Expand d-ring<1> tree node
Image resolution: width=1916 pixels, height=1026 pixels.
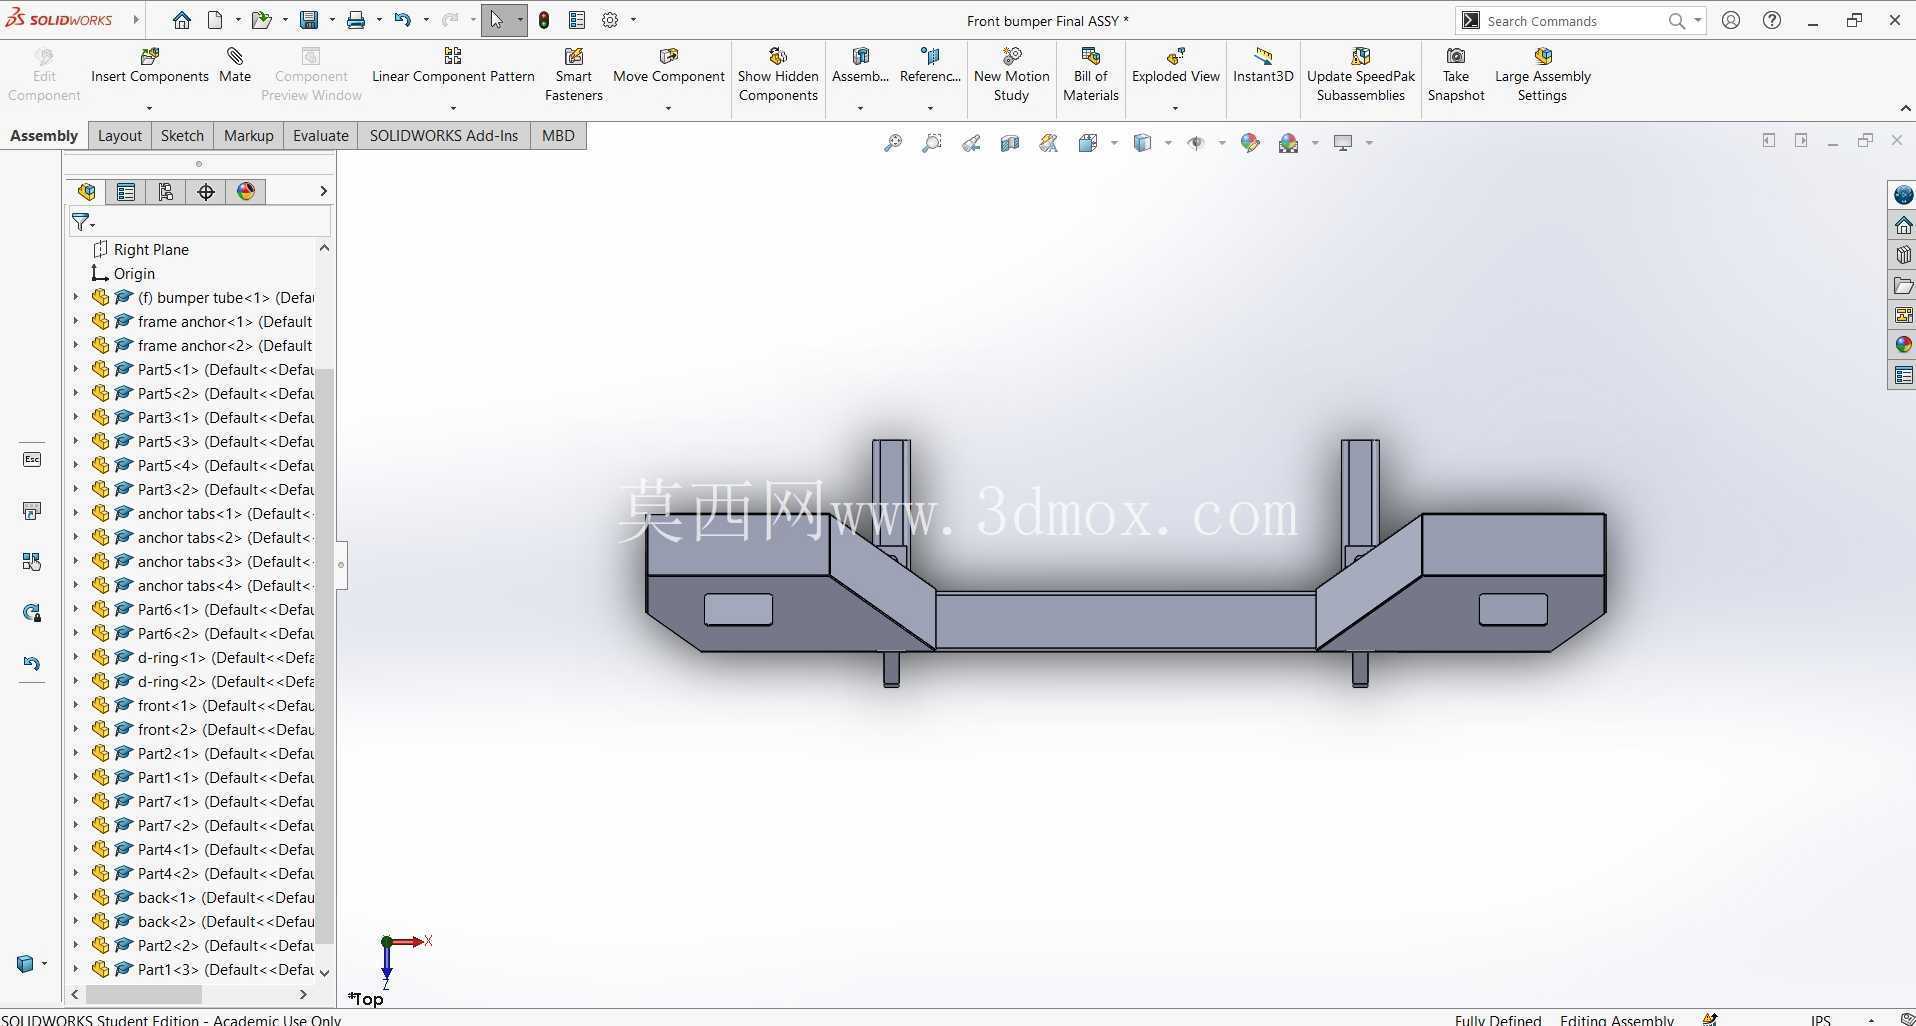pos(76,657)
